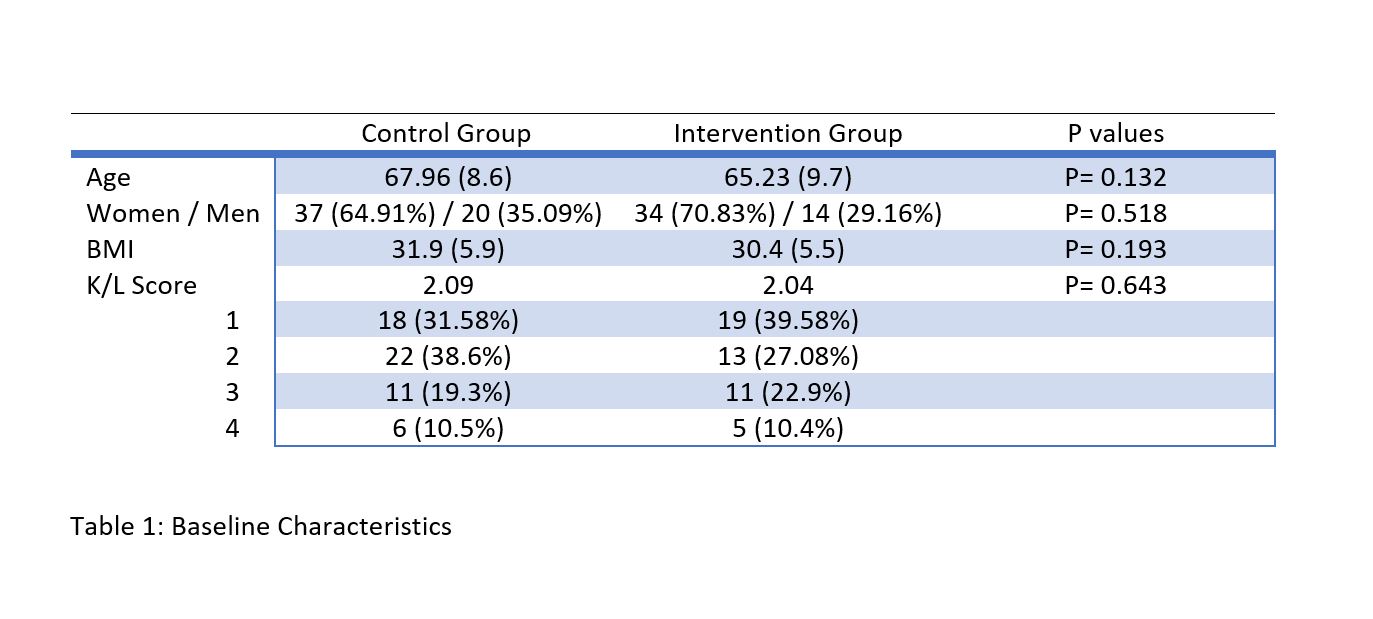Click the 37 (64.91%) / 20 (35.09%) cell
The height and width of the screenshot is (619, 1373).
(447, 214)
